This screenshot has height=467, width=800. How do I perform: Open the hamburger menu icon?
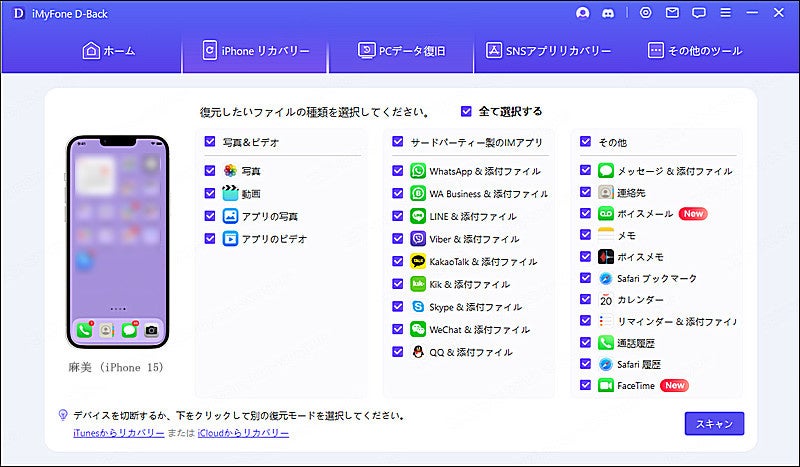[726, 13]
